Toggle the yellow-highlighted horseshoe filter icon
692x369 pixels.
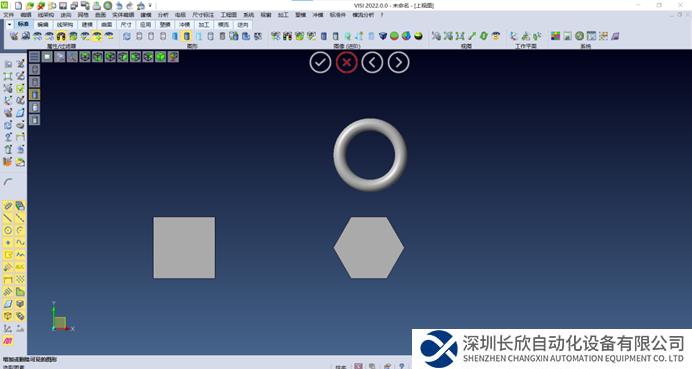point(61,36)
